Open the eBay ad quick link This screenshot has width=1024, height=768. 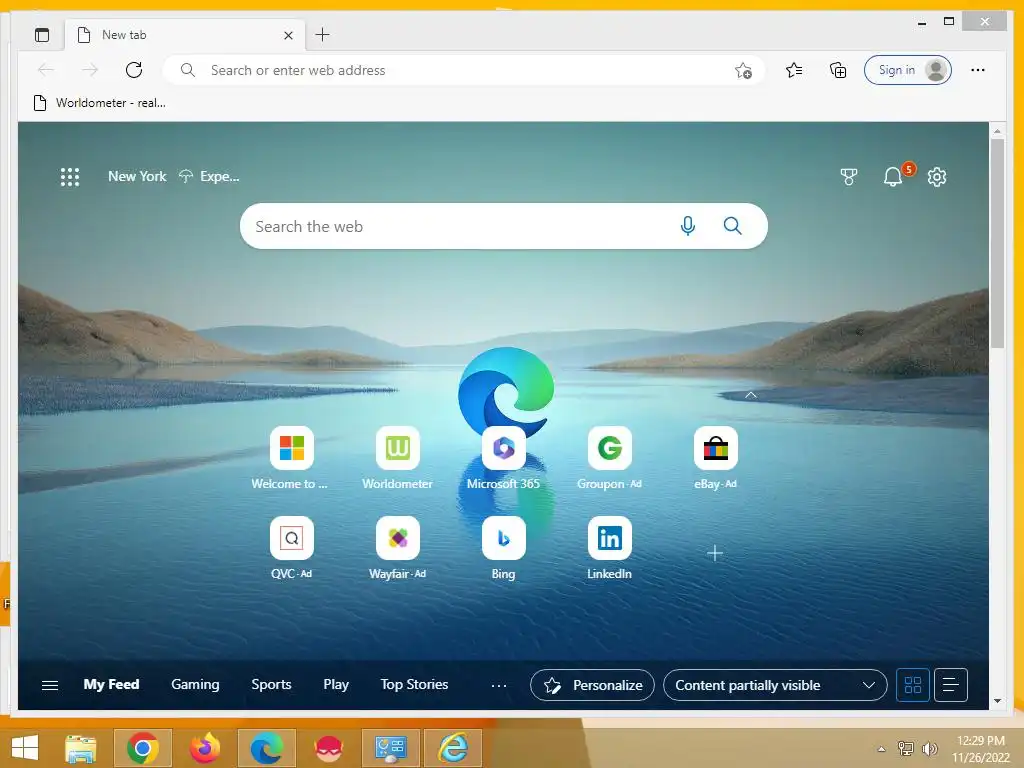[x=716, y=458]
